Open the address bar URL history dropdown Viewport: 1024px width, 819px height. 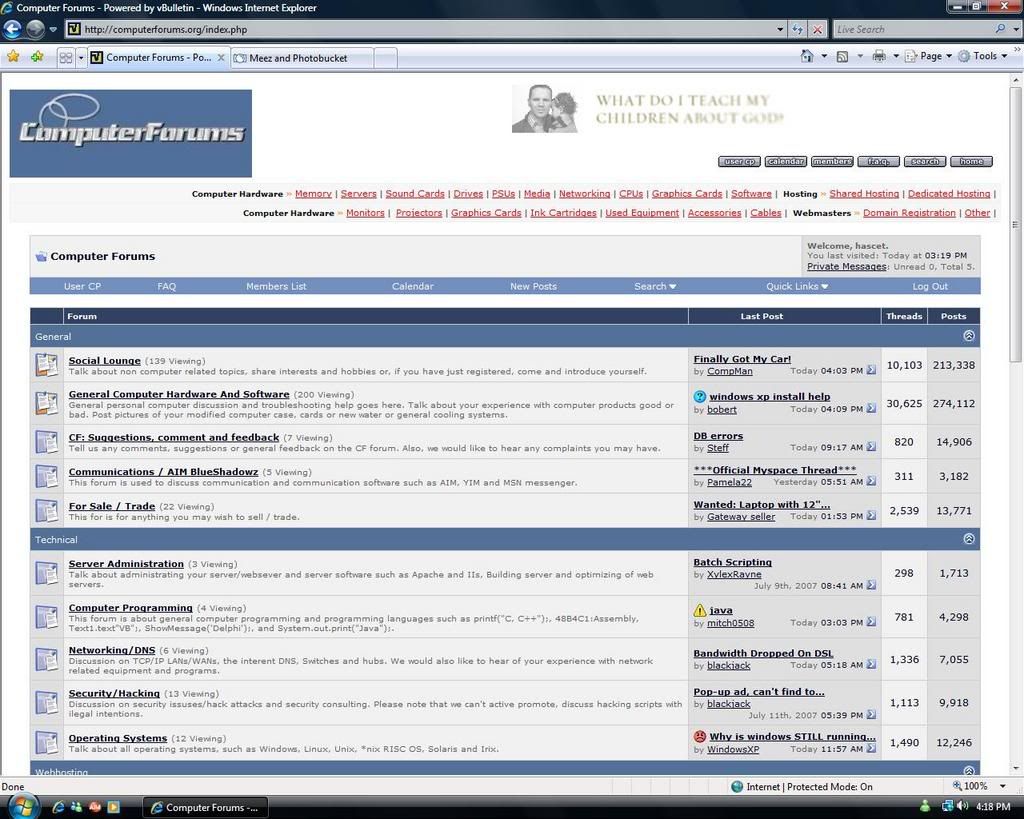point(780,29)
